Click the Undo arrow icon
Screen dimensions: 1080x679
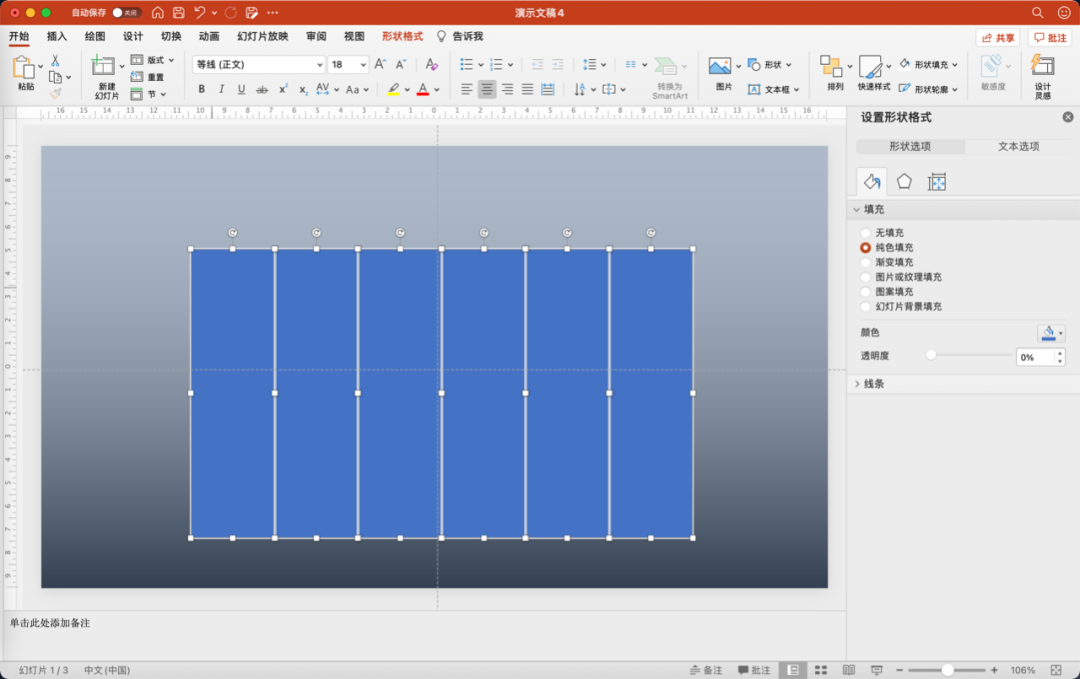[200, 12]
